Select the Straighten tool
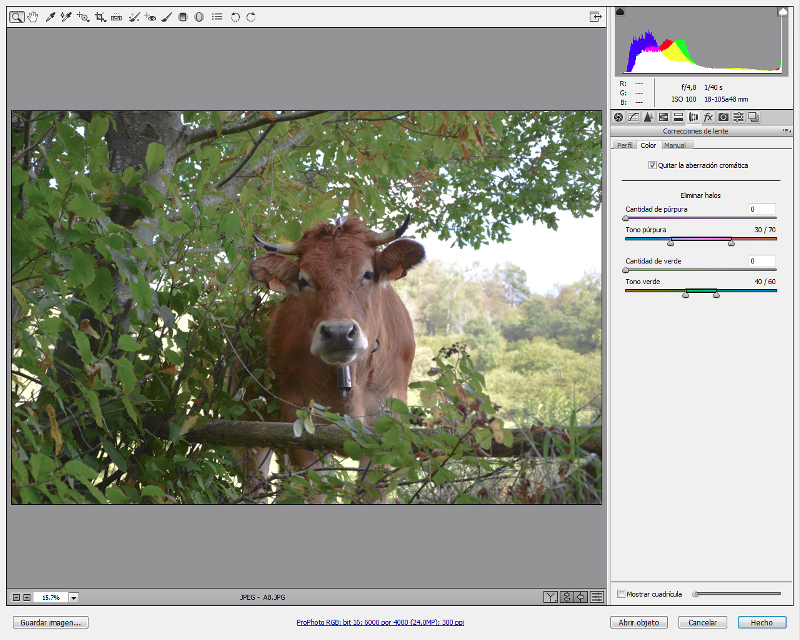Viewport: 800px width, 640px height. click(x=116, y=17)
